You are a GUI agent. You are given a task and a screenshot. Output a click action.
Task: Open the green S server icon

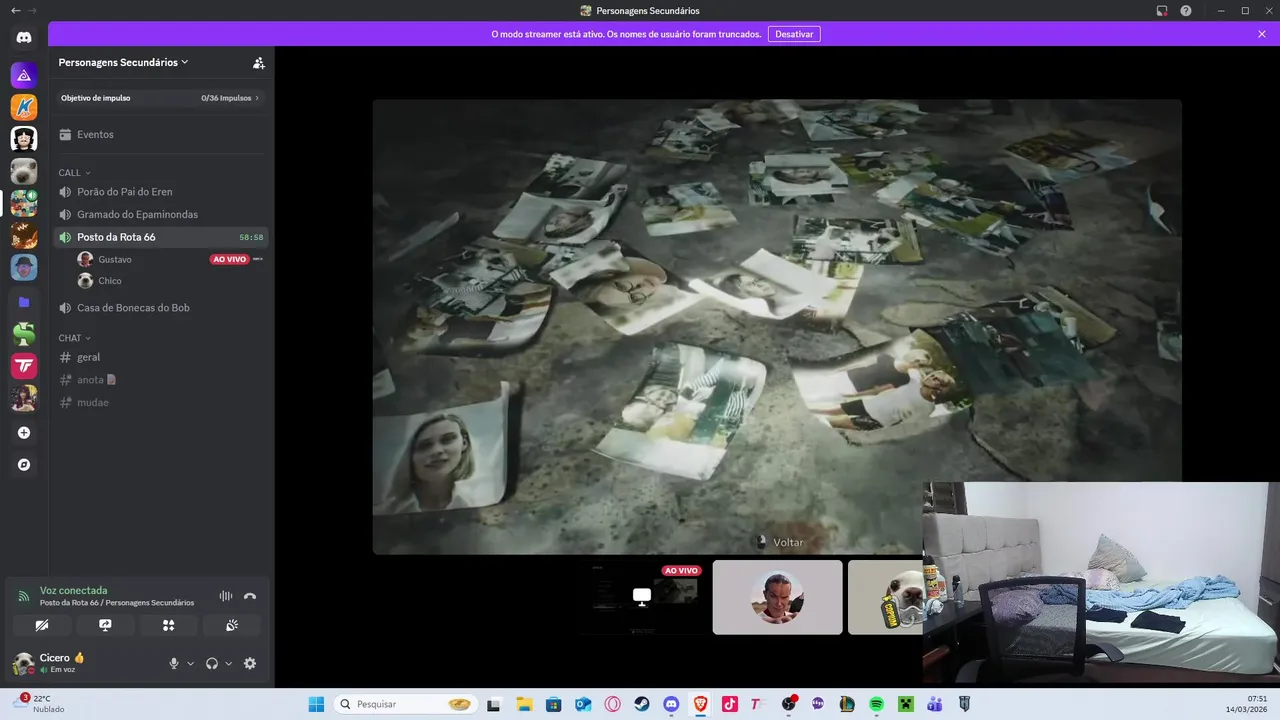(x=24, y=334)
